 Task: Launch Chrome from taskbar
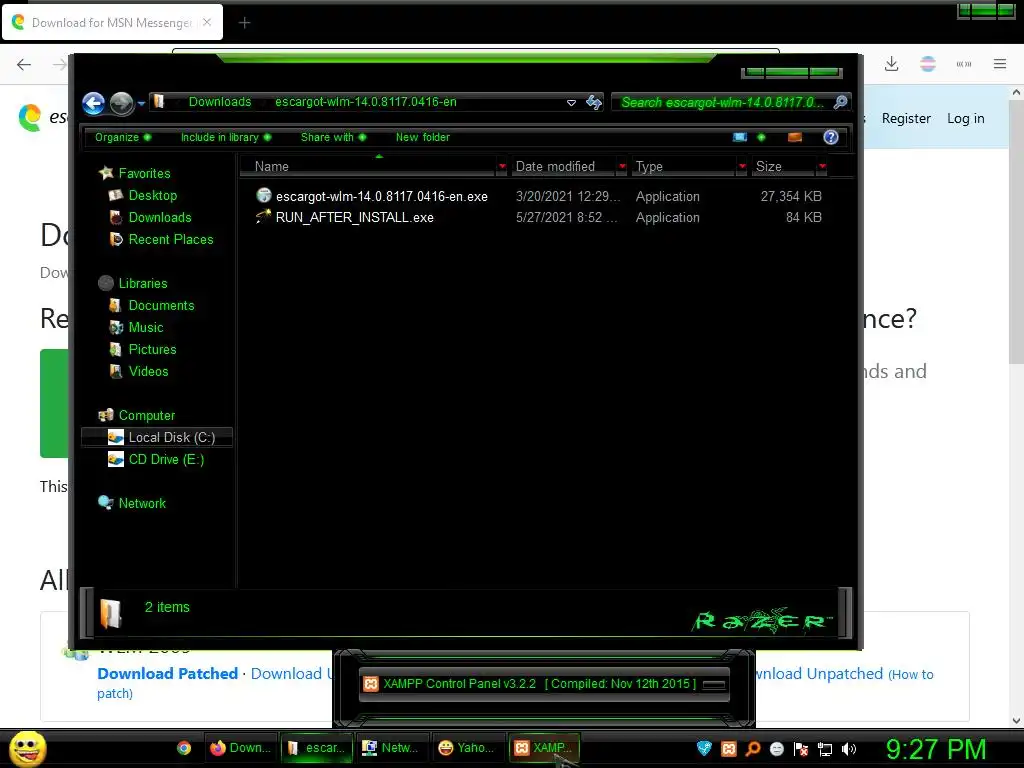click(x=184, y=748)
